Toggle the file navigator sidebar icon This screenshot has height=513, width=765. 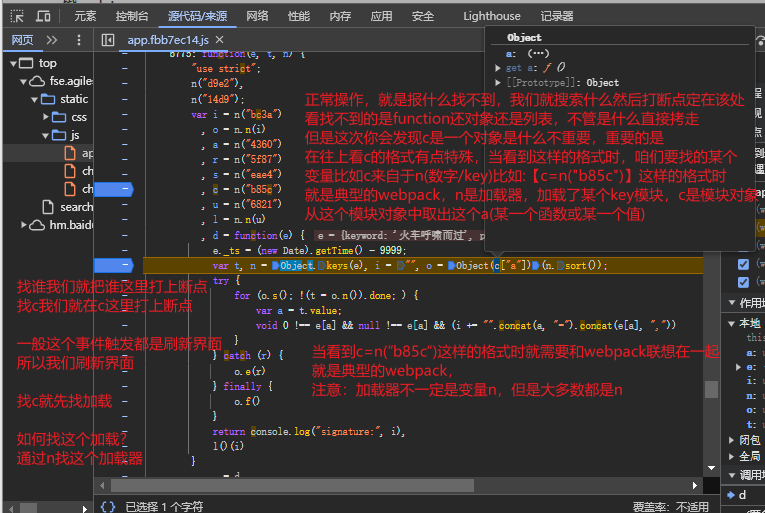click(x=108, y=40)
